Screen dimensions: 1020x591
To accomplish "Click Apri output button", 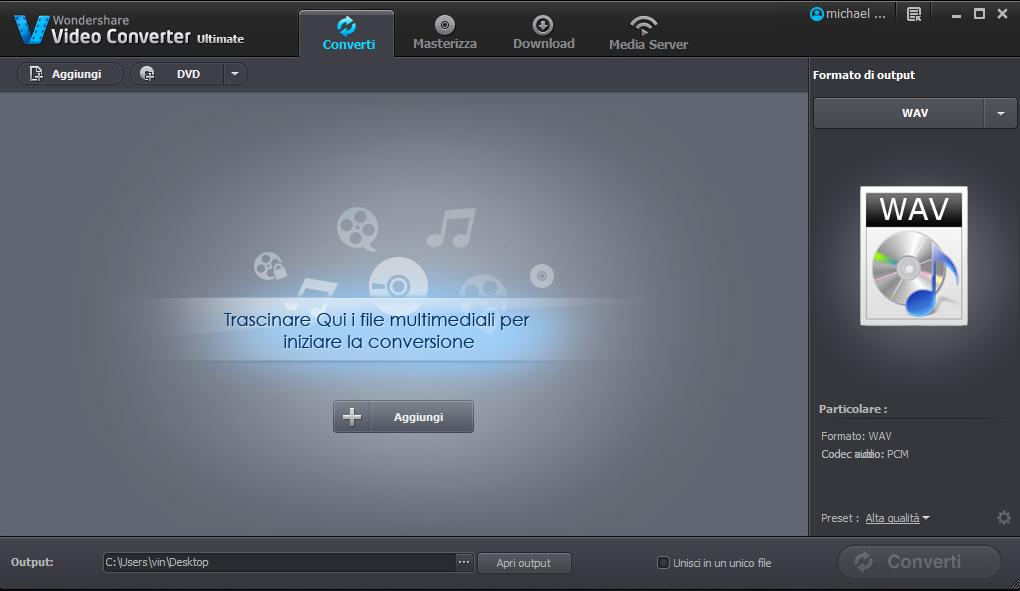I will tap(524, 563).
